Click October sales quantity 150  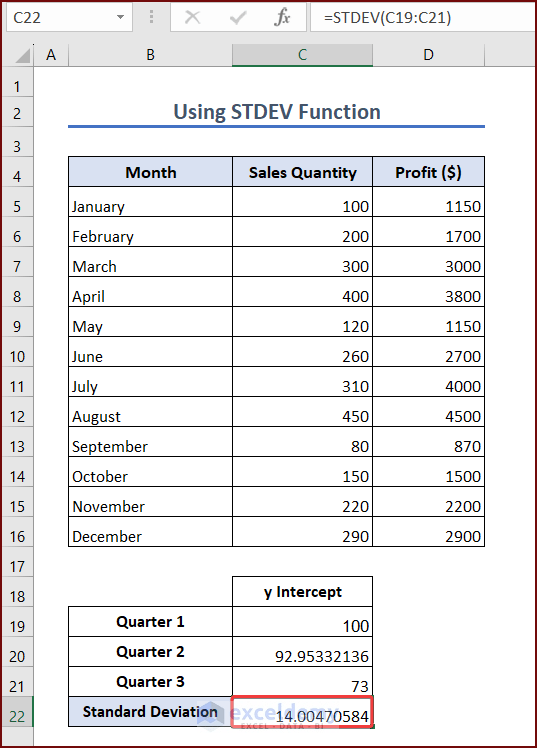(302, 472)
